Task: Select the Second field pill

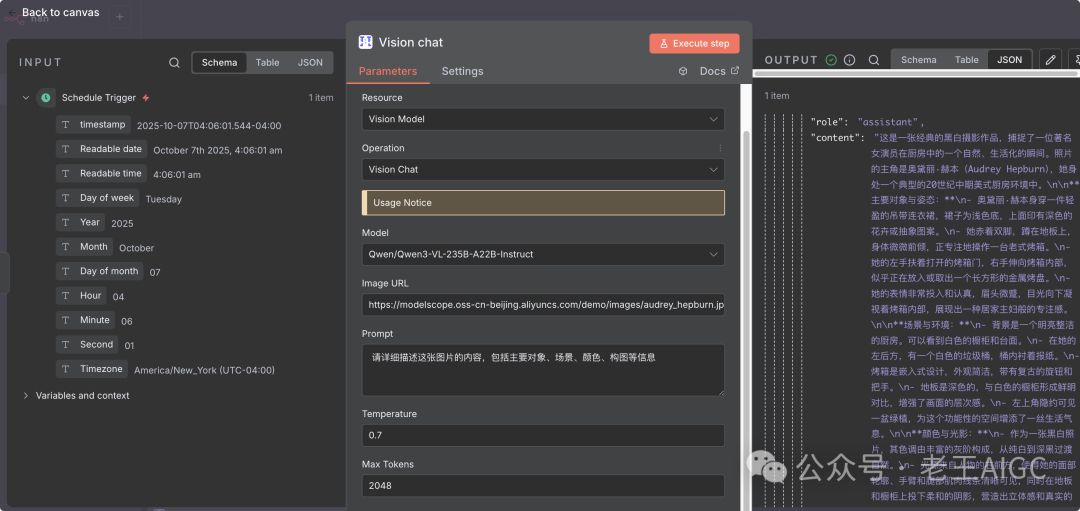Action: [x=87, y=344]
